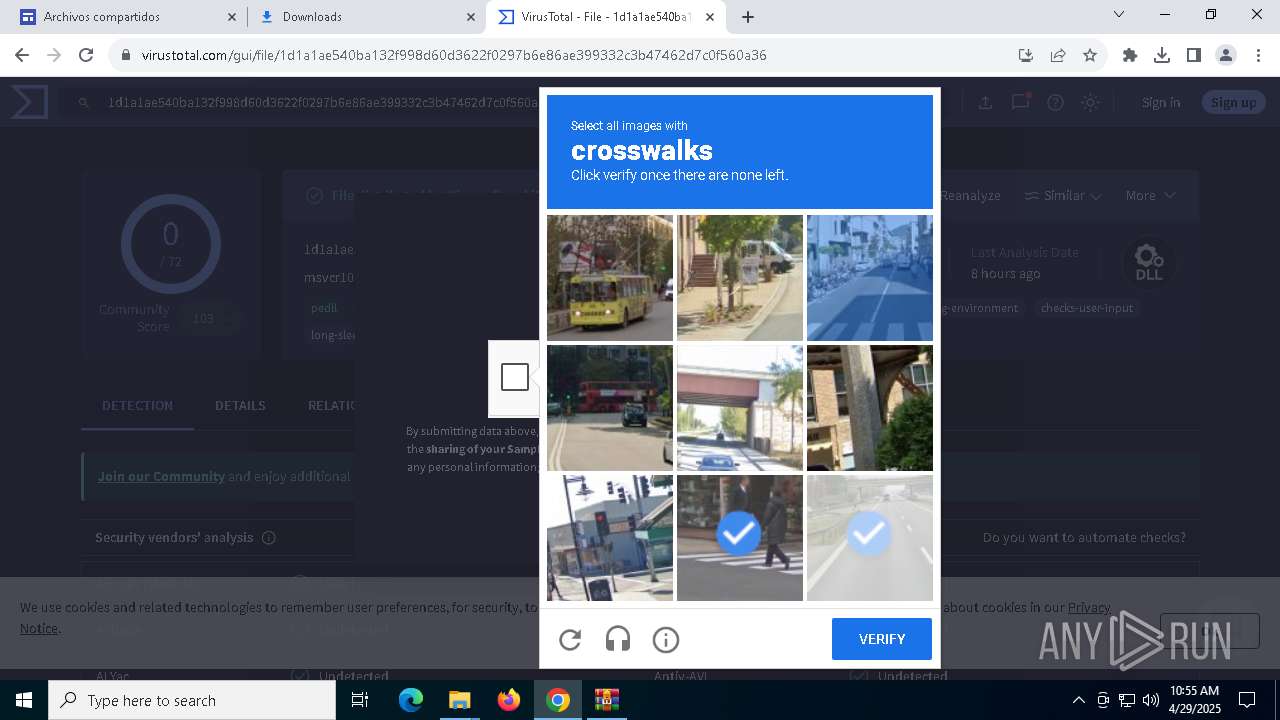Click the Reanalyze button
The width and height of the screenshot is (1280, 720).
point(968,196)
